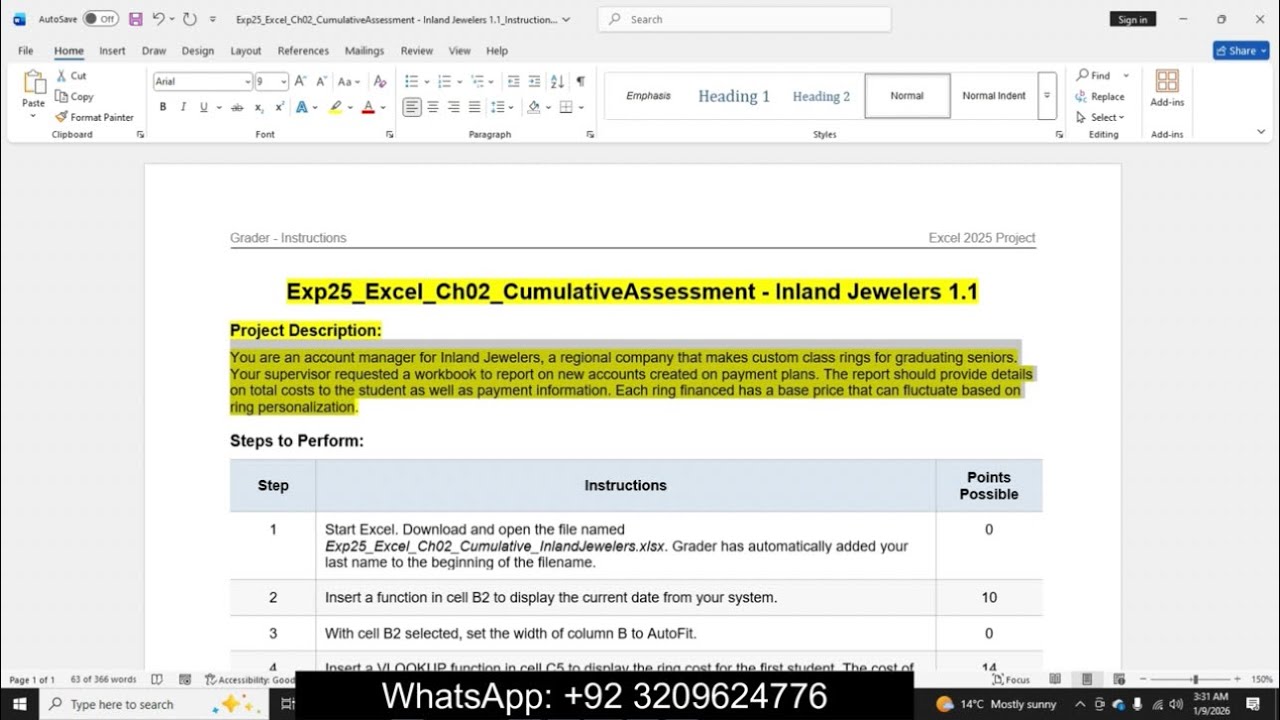Apply strikethrough formatting
This screenshot has height=720, width=1280.
[237, 107]
